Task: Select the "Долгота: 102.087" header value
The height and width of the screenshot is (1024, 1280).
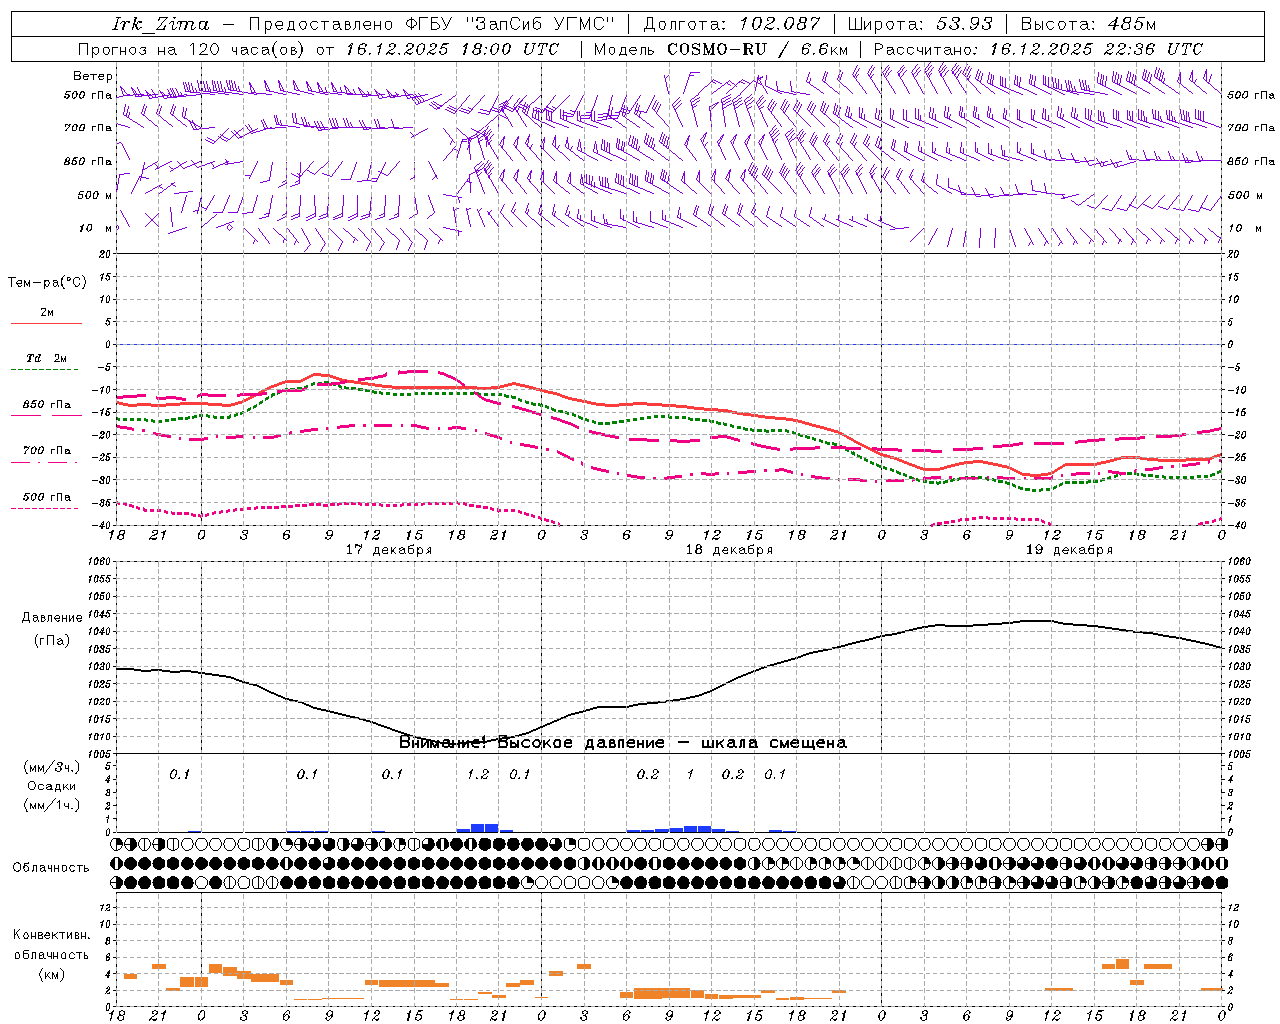Action: [732, 24]
